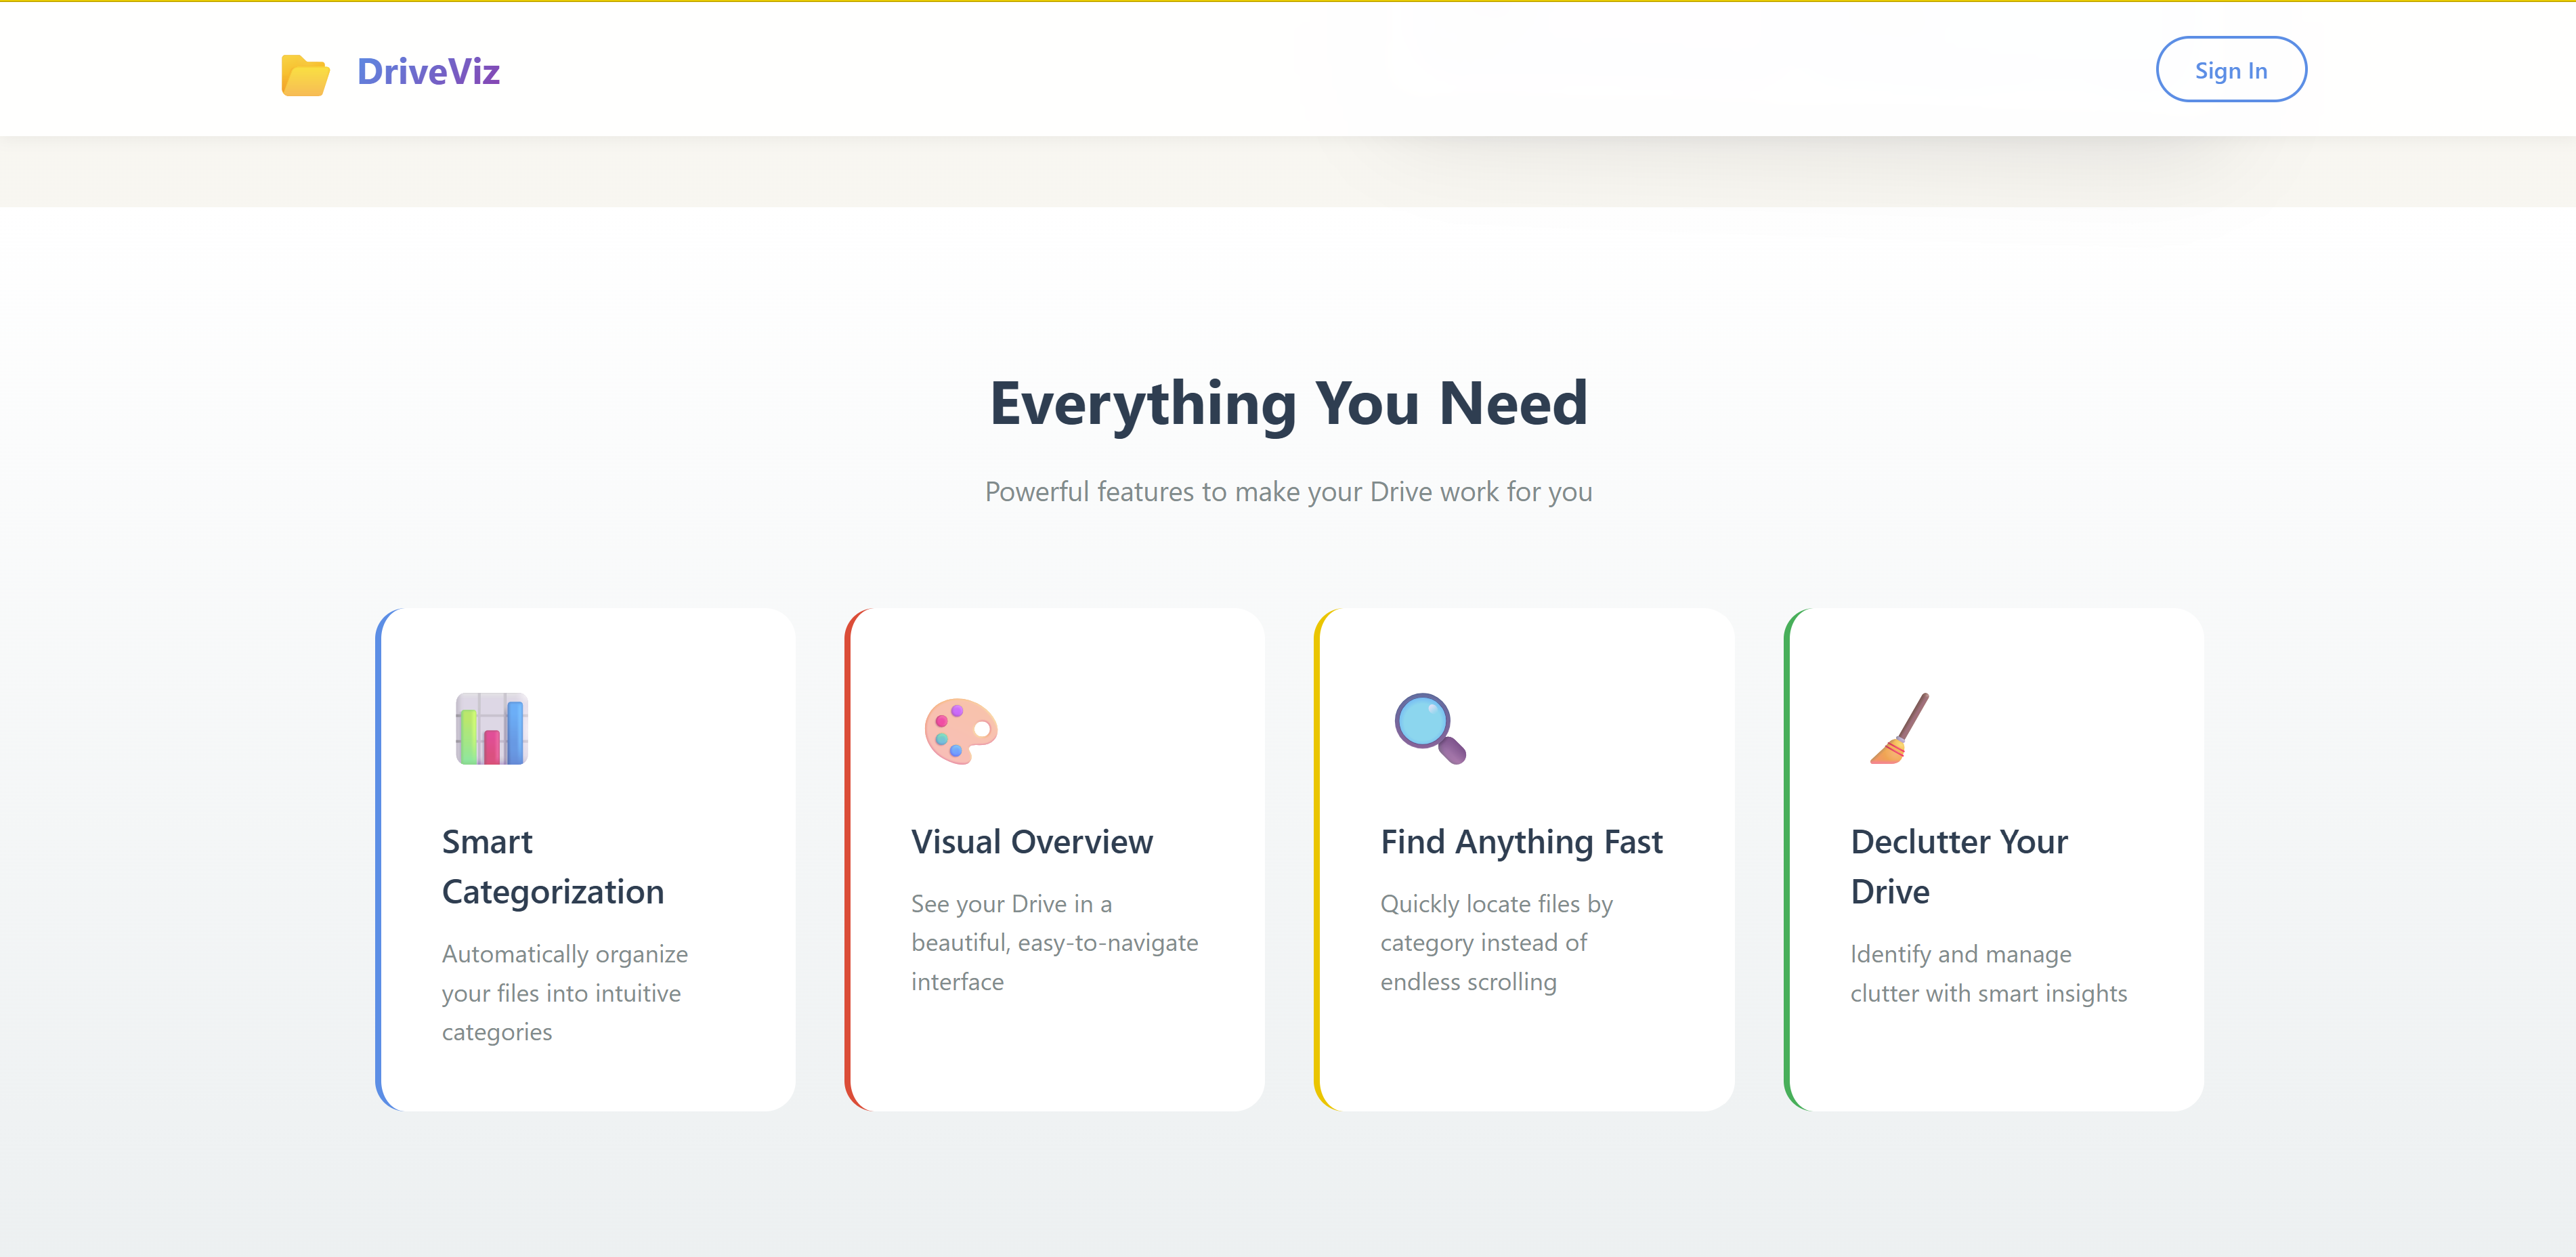This screenshot has height=1257, width=2576.
Task: Click the Declutter Your Drive title
Action: 1958,866
